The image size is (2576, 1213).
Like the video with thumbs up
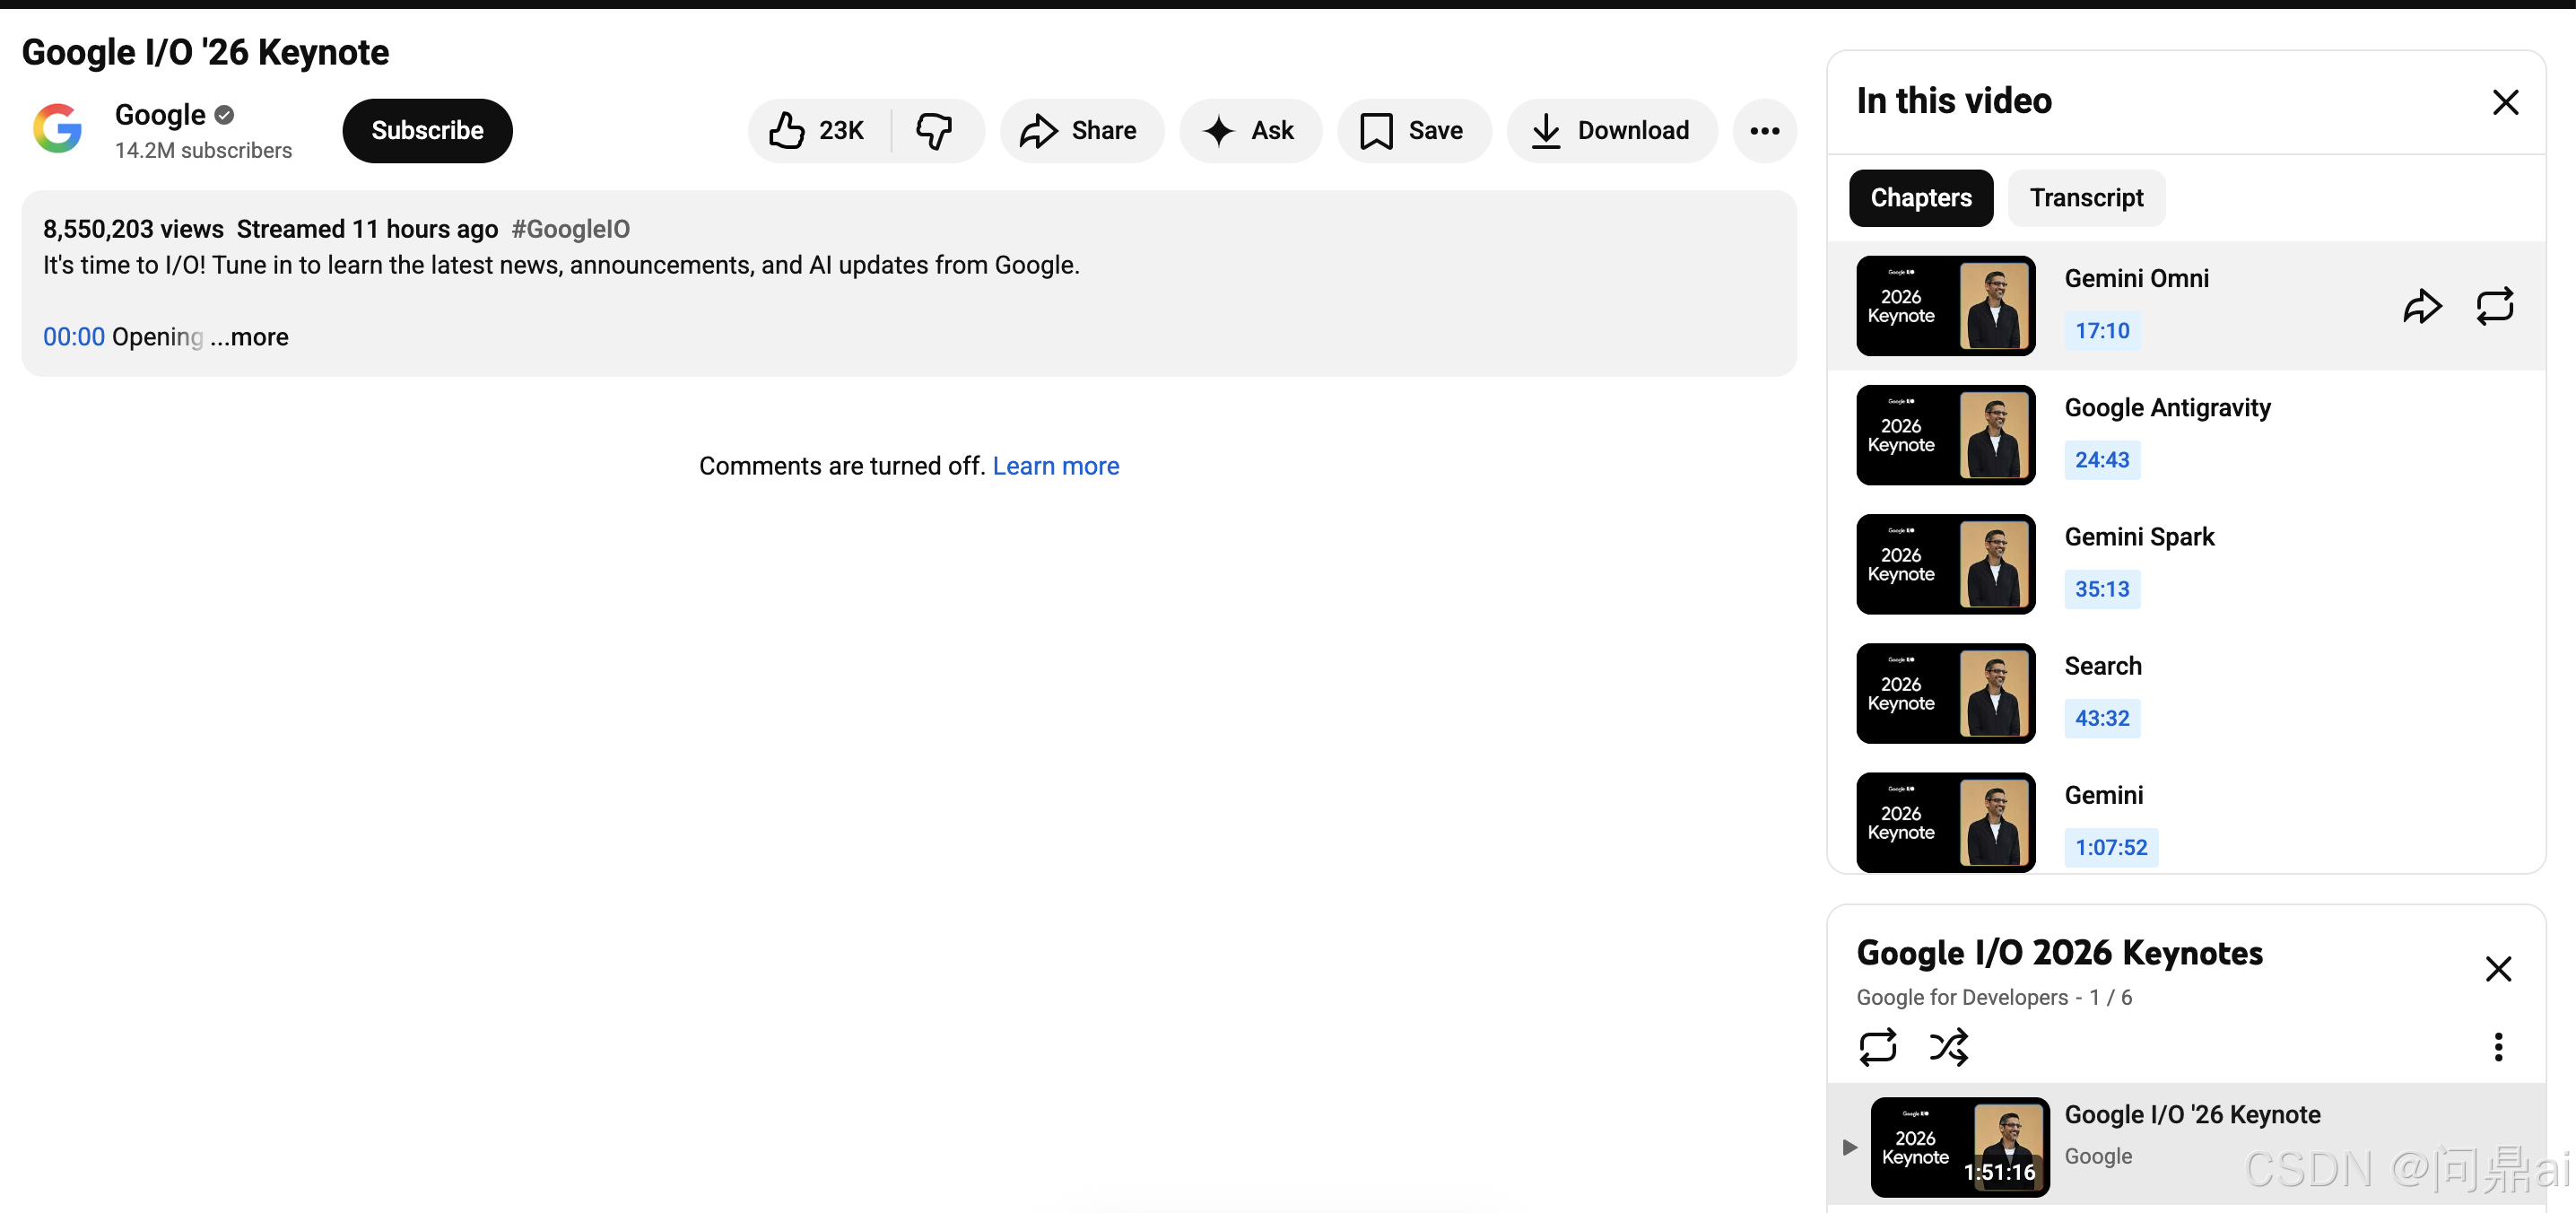click(x=819, y=131)
